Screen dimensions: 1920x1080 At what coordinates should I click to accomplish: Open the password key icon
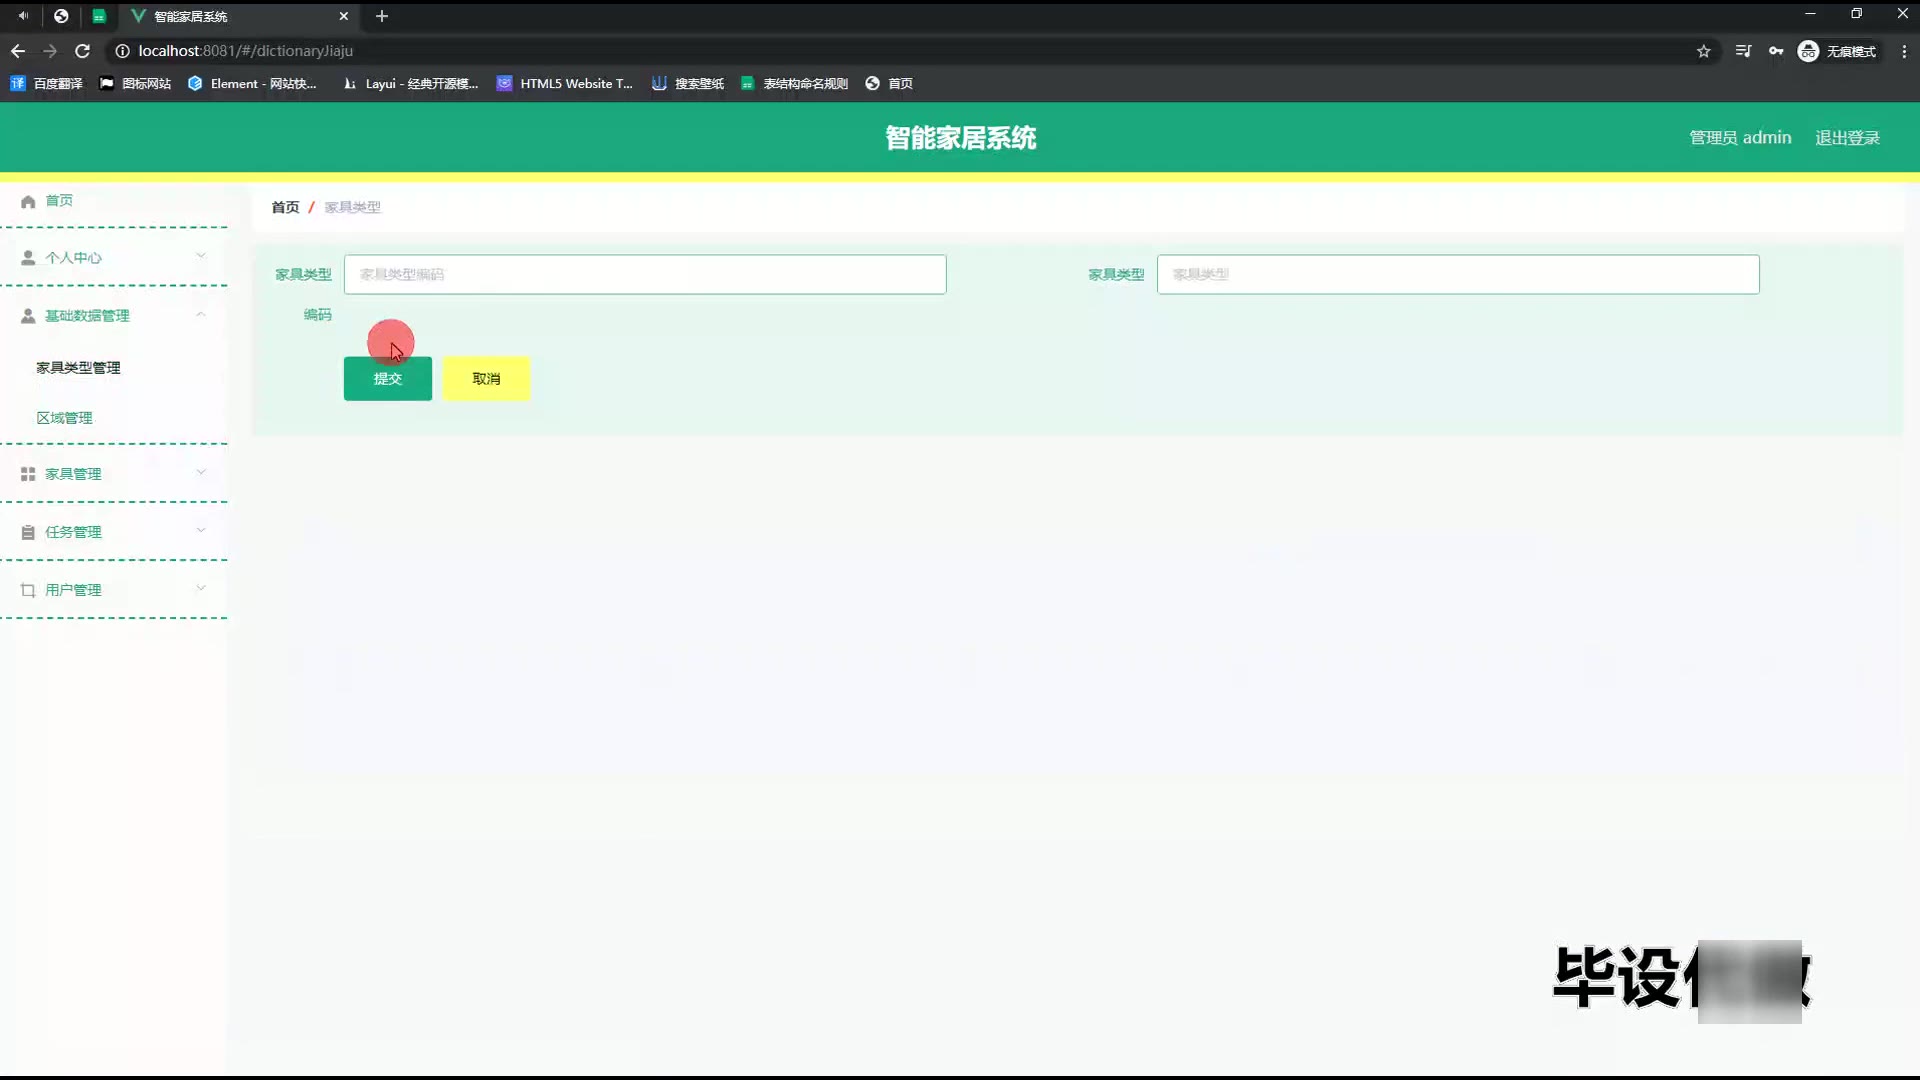1776,51
